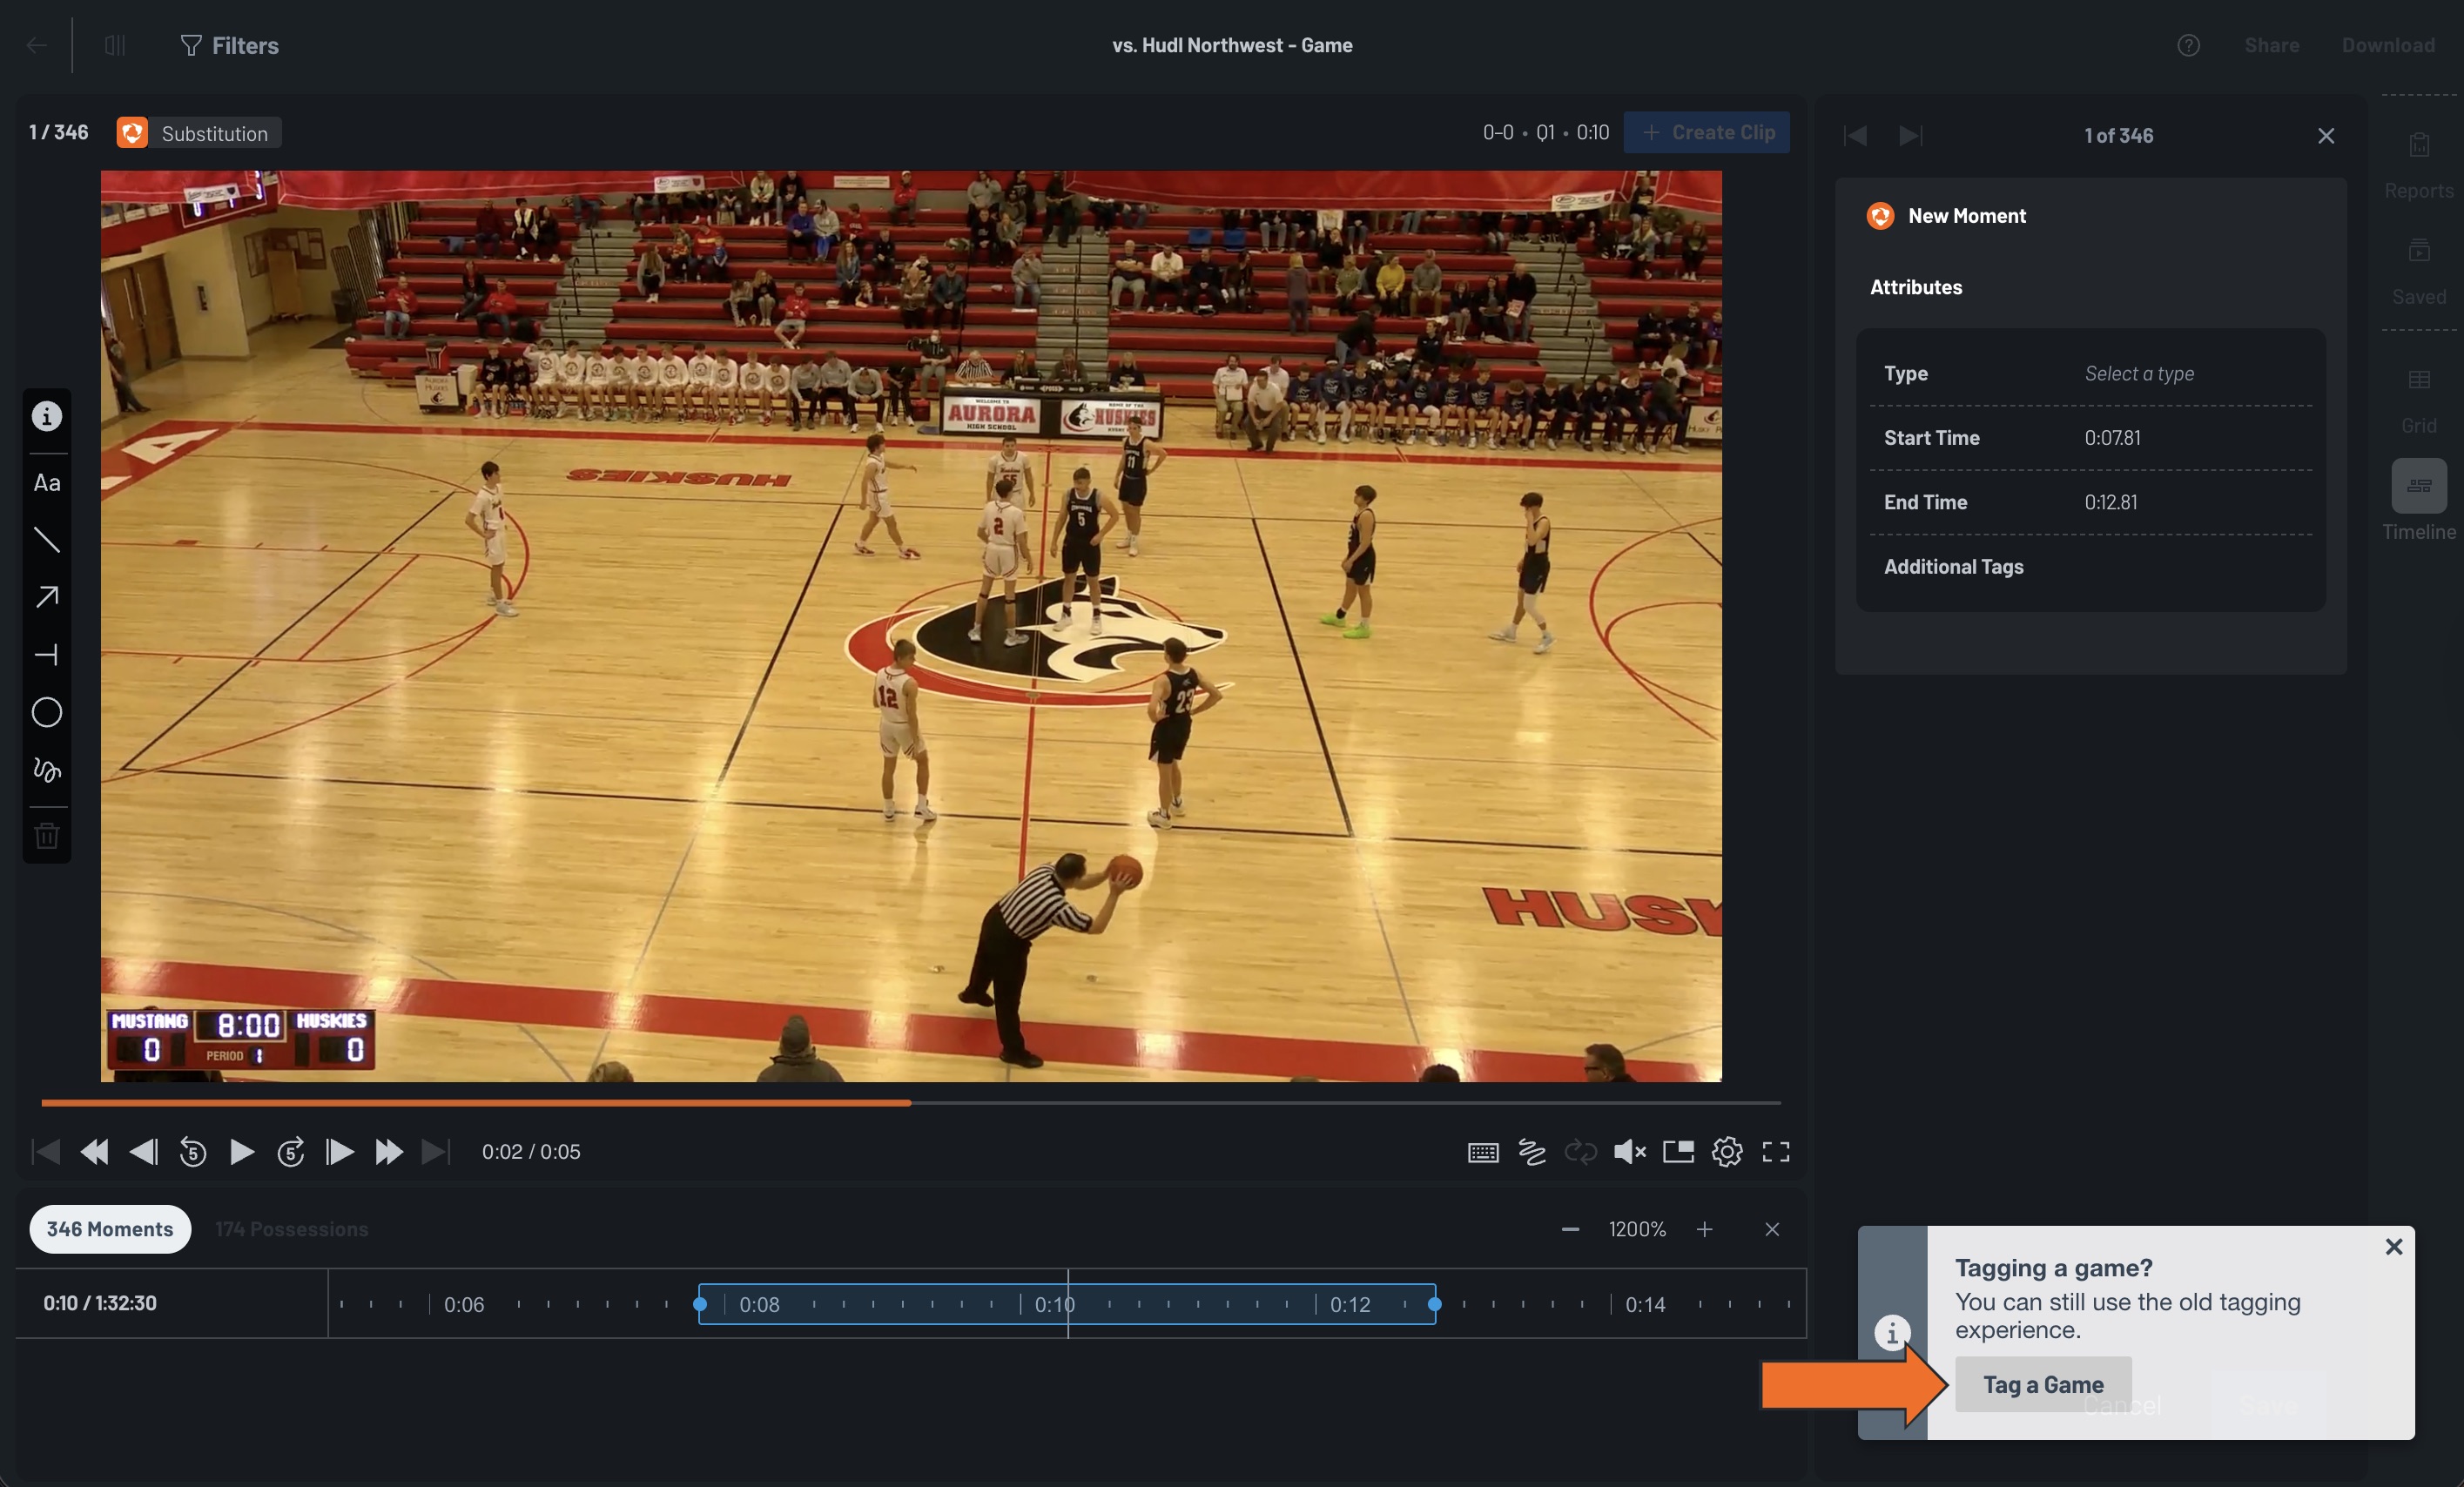
Task: Open the Select a type dropdown
Action: [2139, 373]
